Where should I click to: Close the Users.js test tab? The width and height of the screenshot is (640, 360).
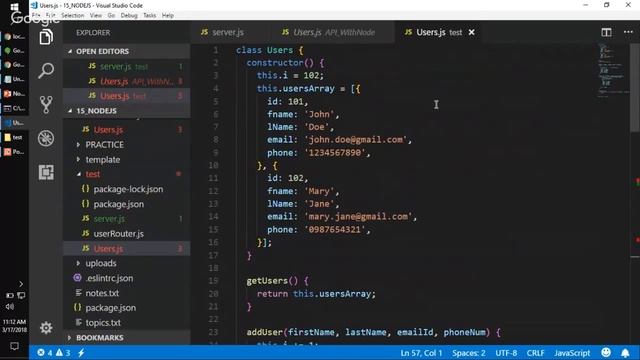pos(471,32)
